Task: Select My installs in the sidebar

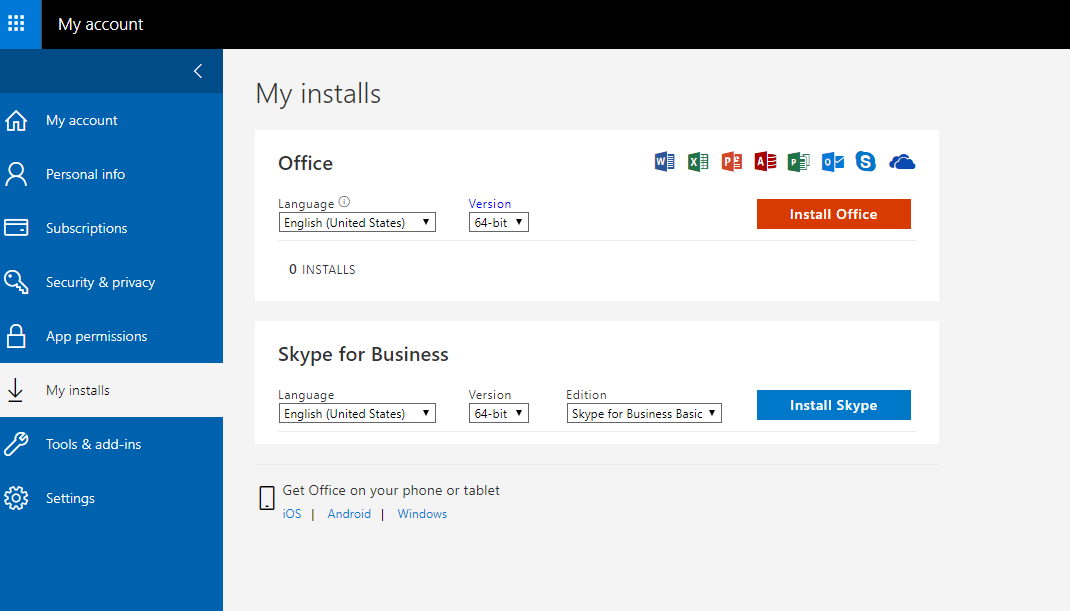Action: point(111,390)
